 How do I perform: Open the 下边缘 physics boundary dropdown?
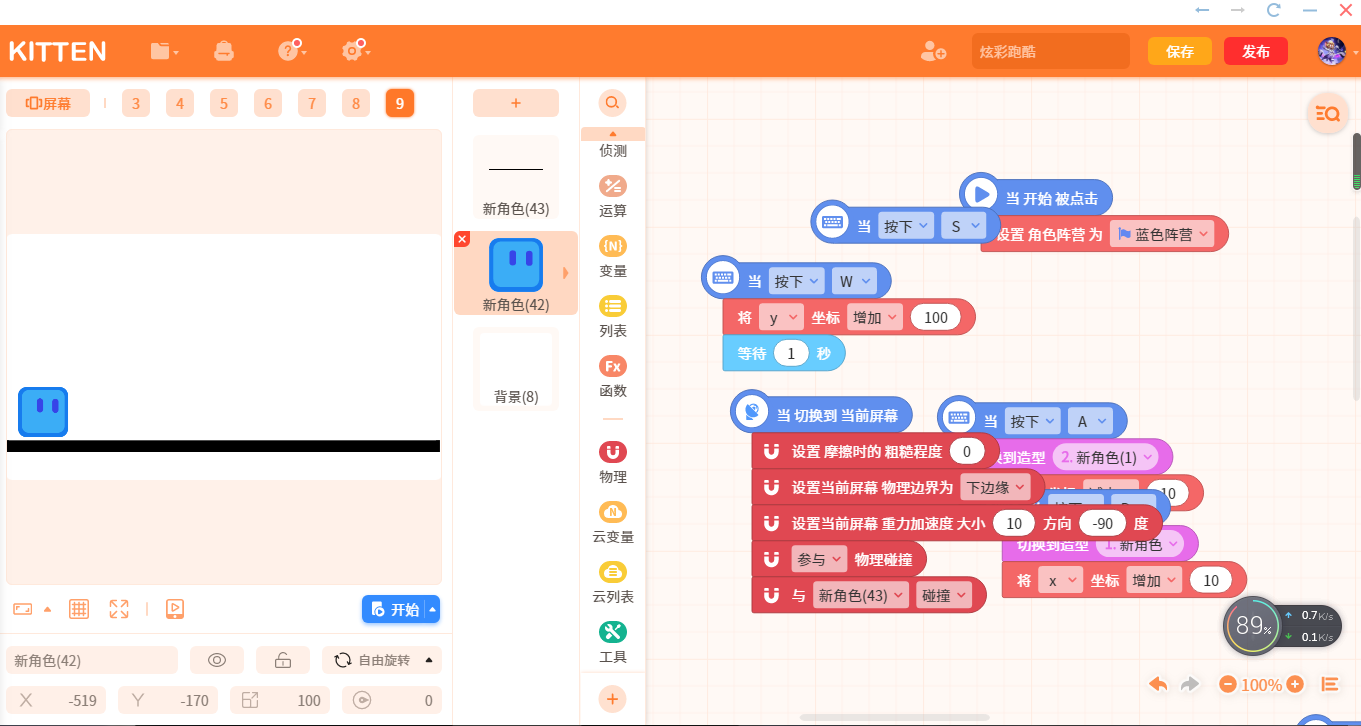pyautogui.click(x=994, y=487)
